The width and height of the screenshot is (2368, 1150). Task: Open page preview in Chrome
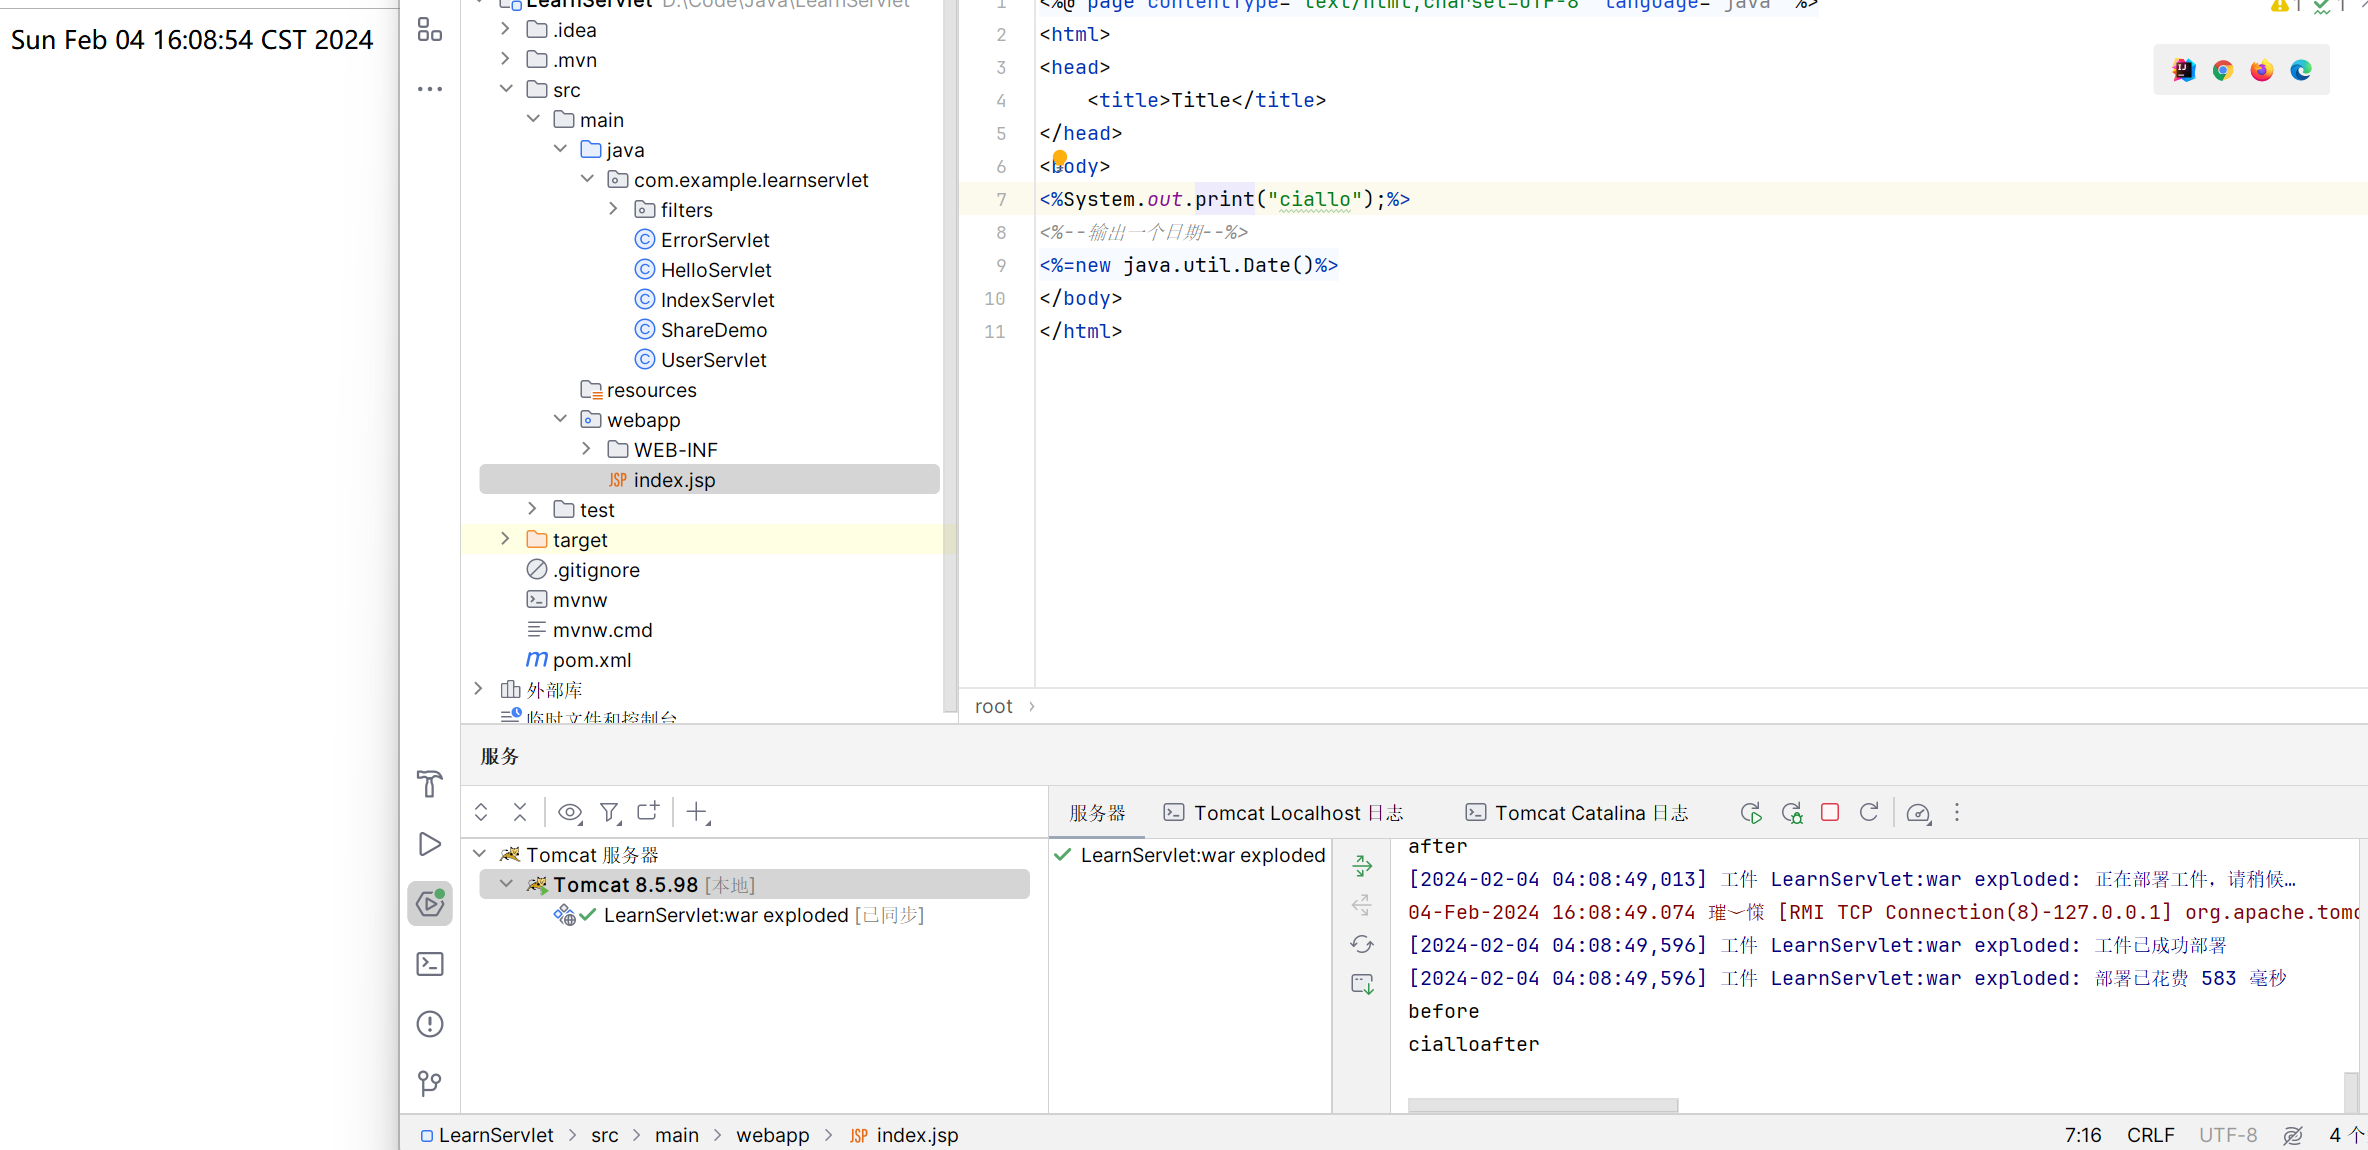pyautogui.click(x=2223, y=70)
